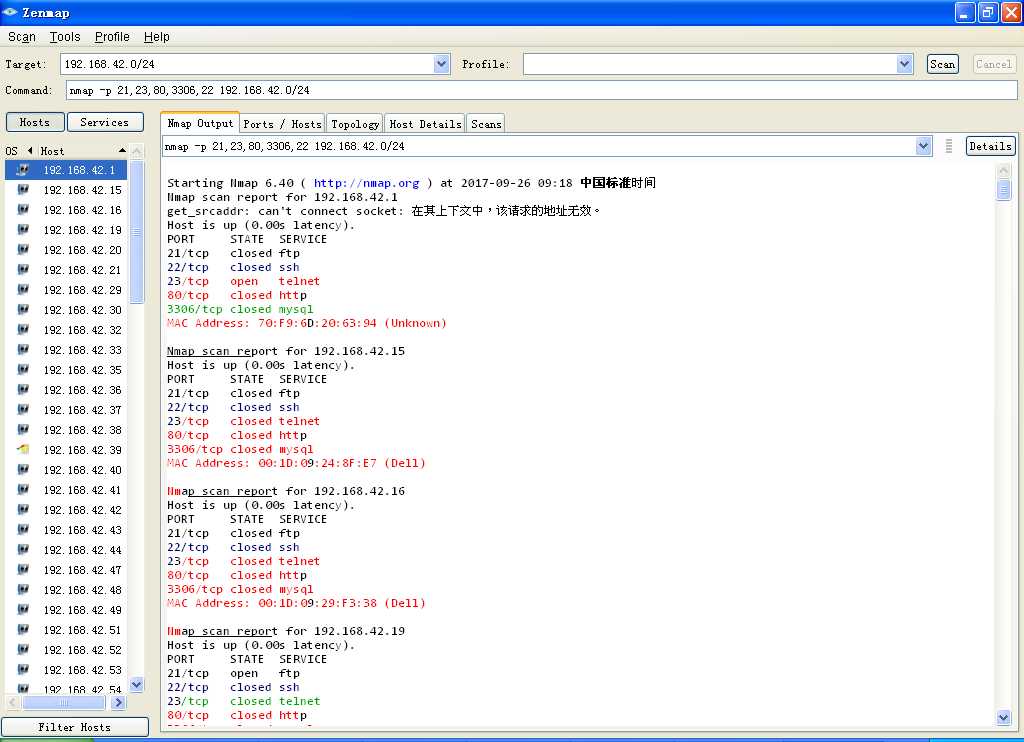Switch to the Scans tab
Screen dimensions: 1024x742
click(x=486, y=124)
